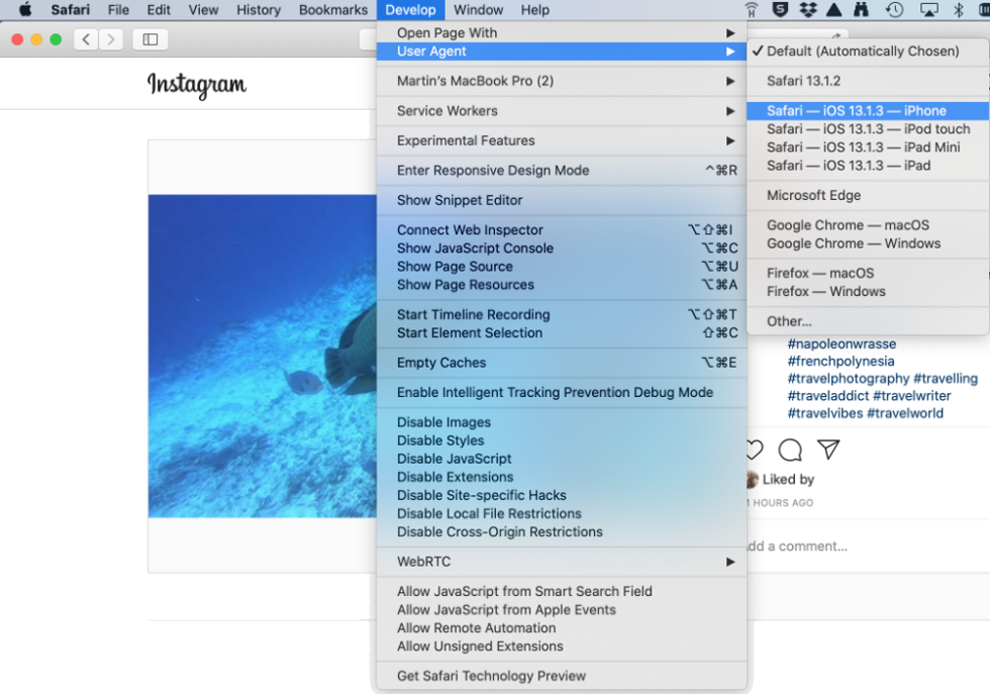Toggle Allow Remote Automation

[x=561, y=628]
